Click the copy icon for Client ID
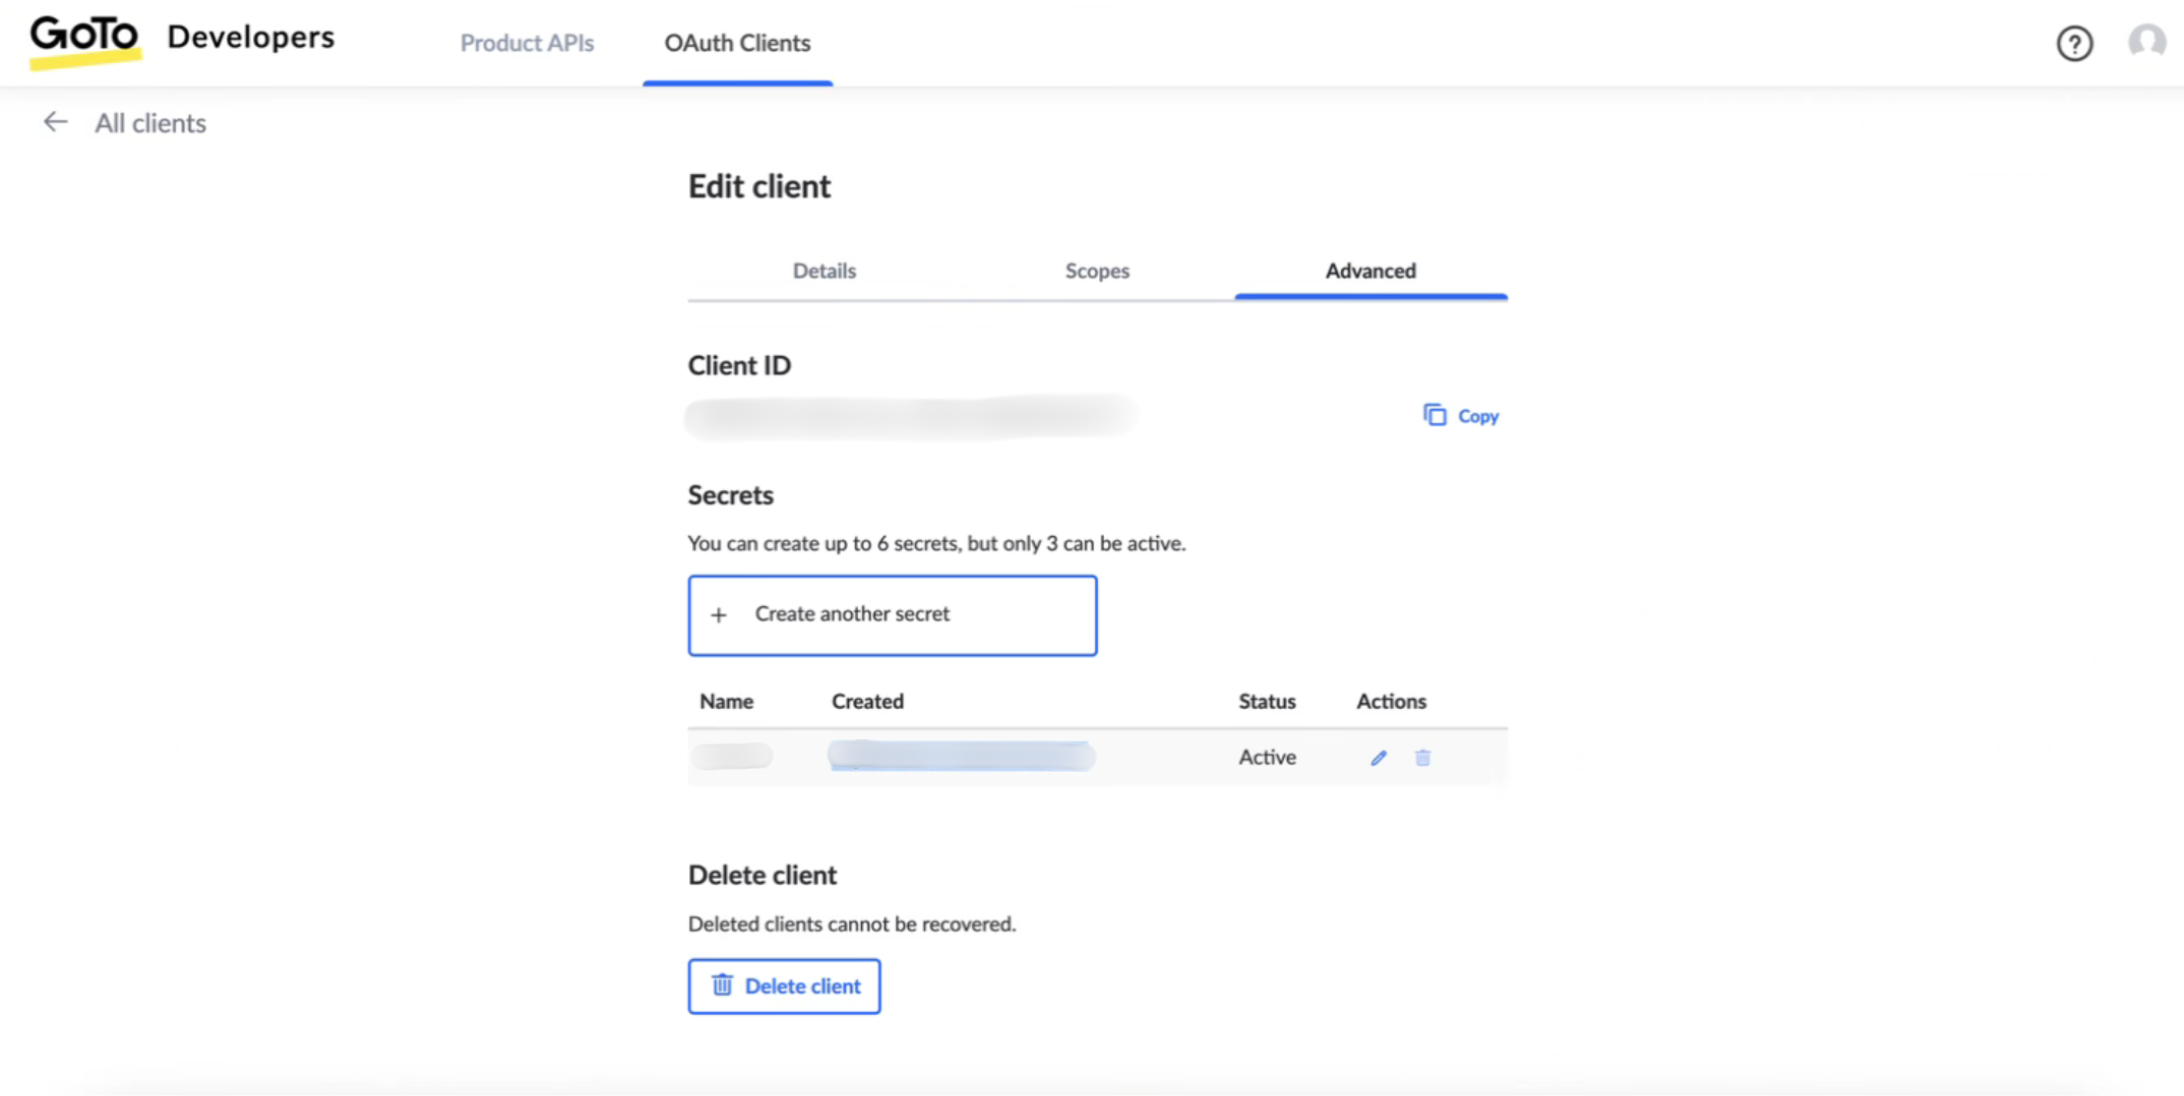This screenshot has height=1096, width=2184. coord(1434,415)
